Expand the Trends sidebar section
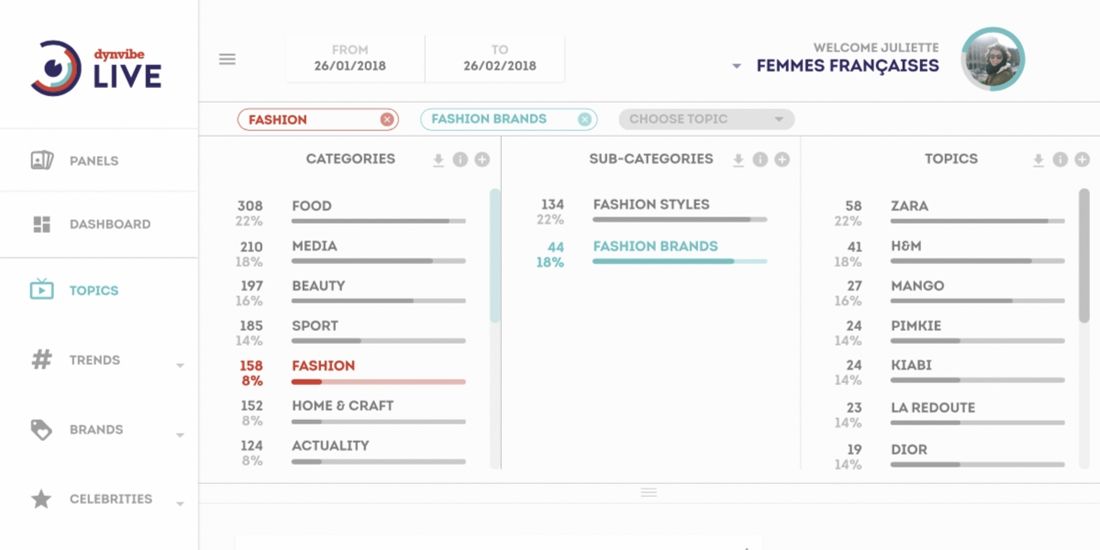 (180, 365)
